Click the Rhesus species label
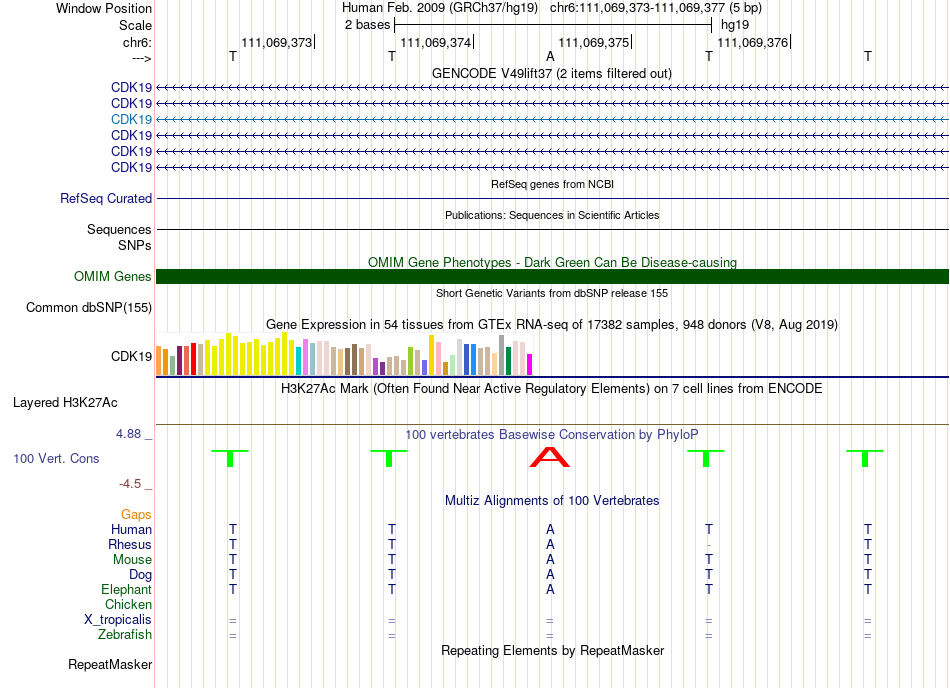Image resolution: width=950 pixels, height=688 pixels. coord(130,544)
